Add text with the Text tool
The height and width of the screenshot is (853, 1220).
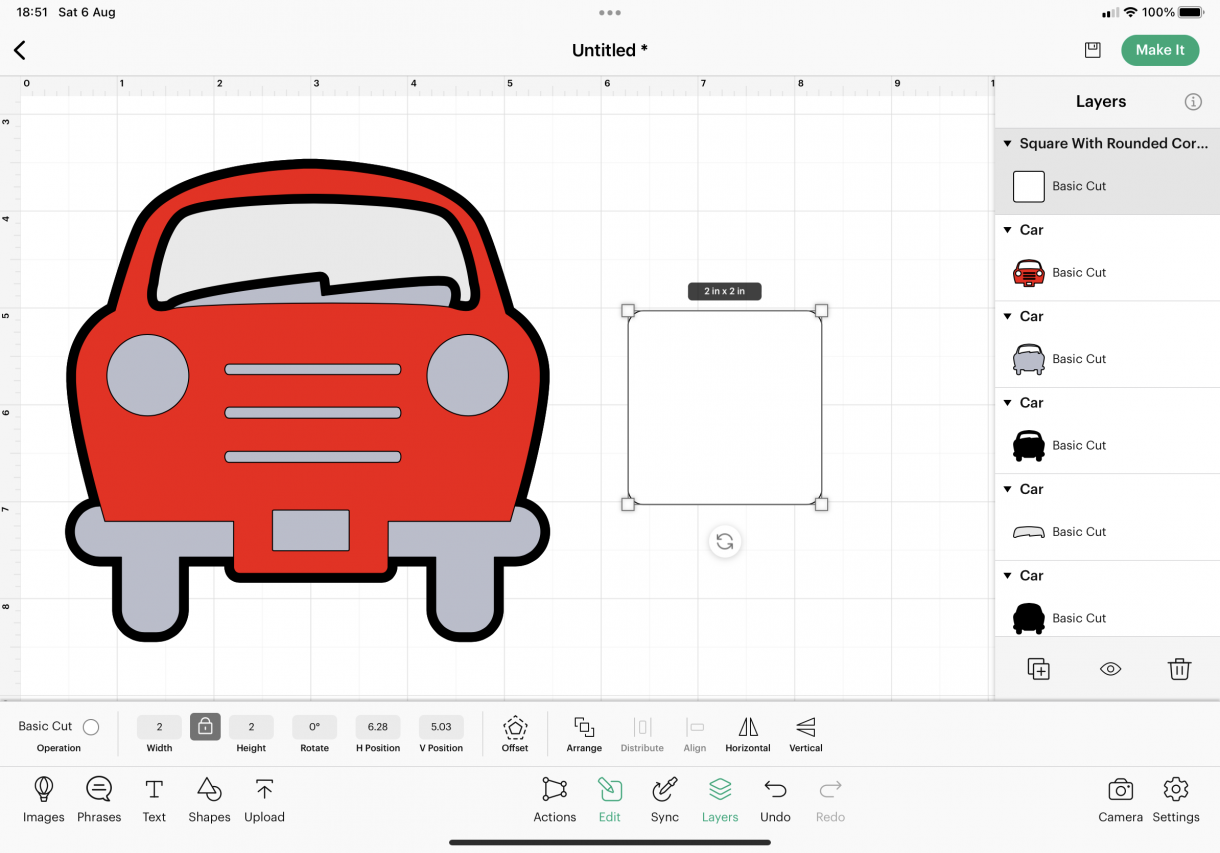pos(154,800)
